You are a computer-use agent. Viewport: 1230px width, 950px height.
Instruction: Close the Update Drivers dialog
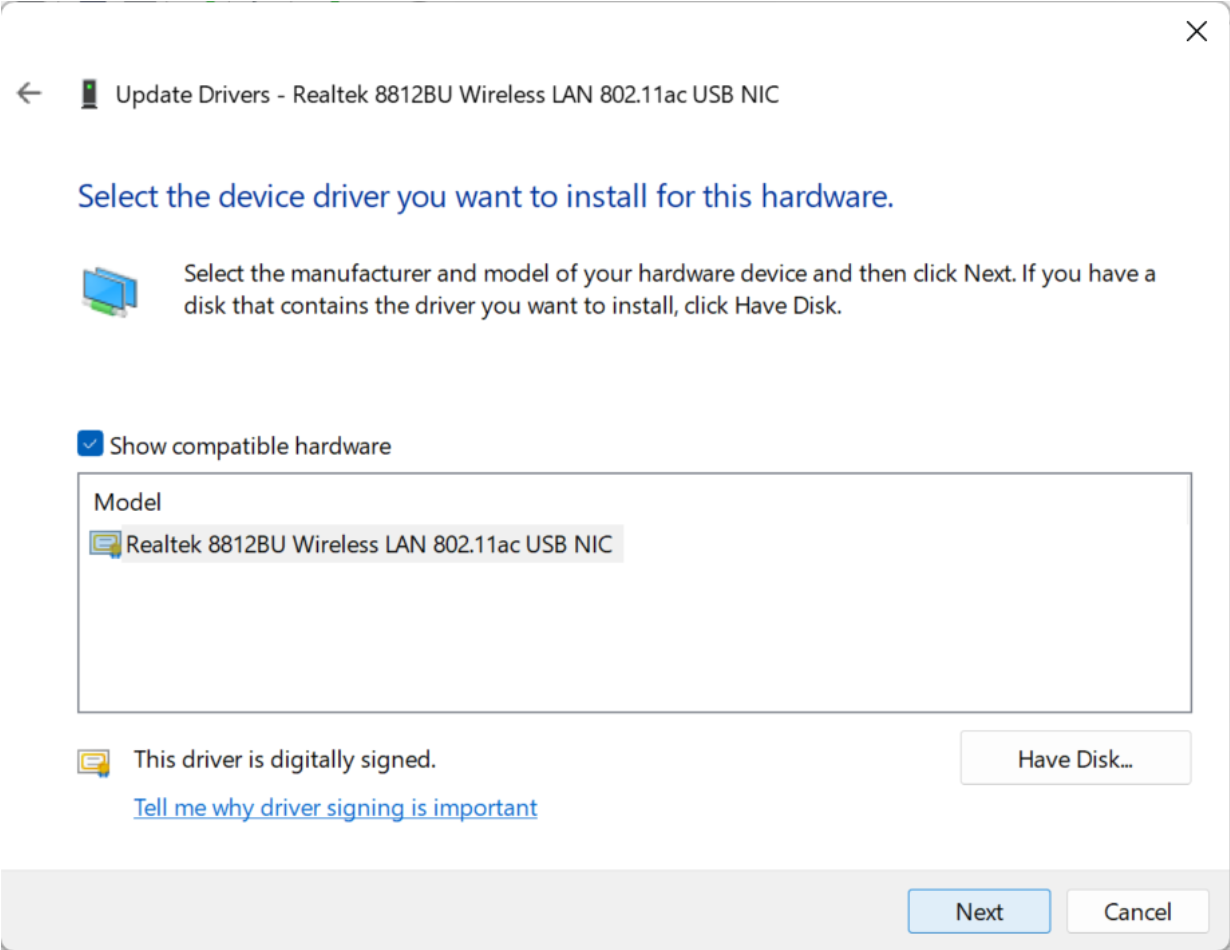[x=1196, y=31]
